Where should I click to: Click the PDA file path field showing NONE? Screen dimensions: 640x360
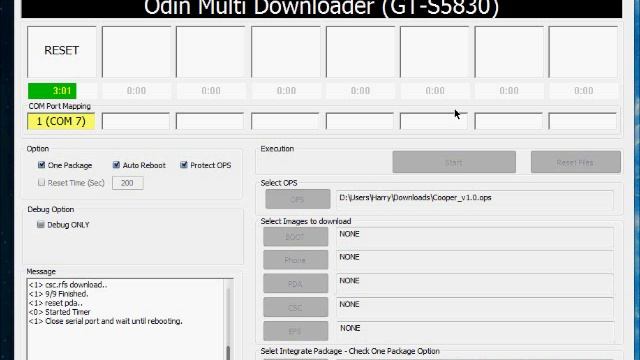tap(475, 285)
